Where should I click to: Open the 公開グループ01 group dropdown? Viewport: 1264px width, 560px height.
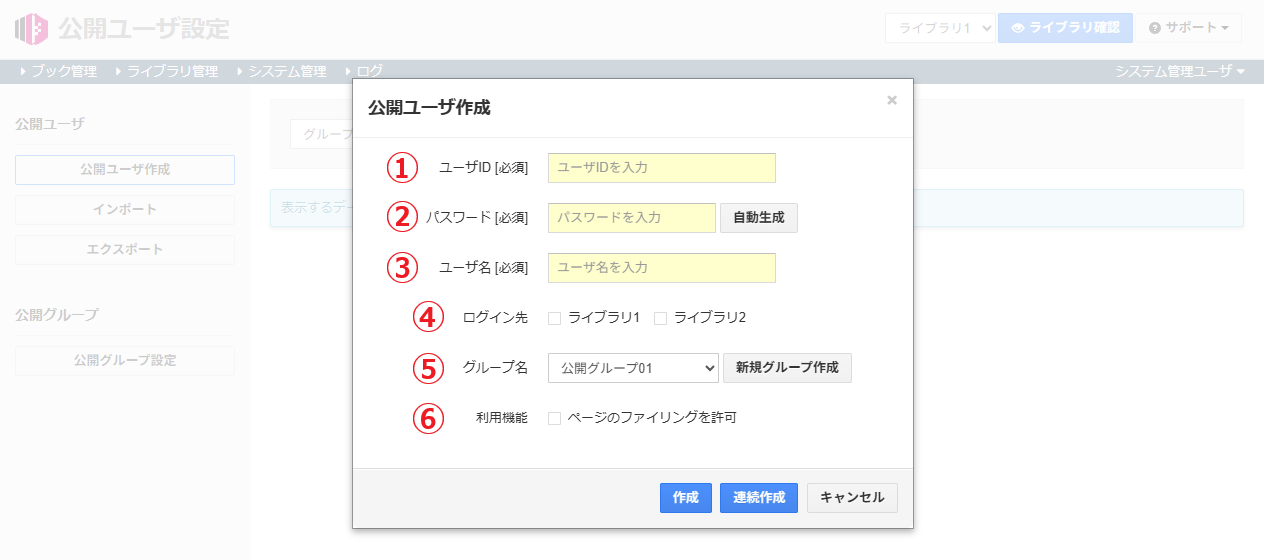633,368
